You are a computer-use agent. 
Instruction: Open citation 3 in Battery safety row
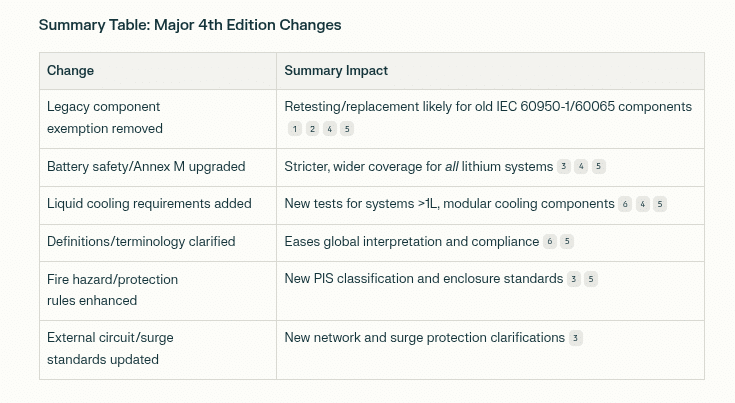coord(564,166)
